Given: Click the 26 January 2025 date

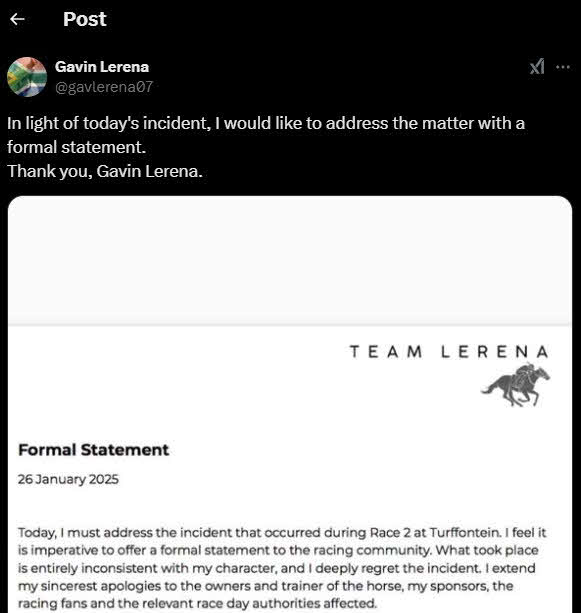Looking at the screenshot, I should pyautogui.click(x=68, y=479).
